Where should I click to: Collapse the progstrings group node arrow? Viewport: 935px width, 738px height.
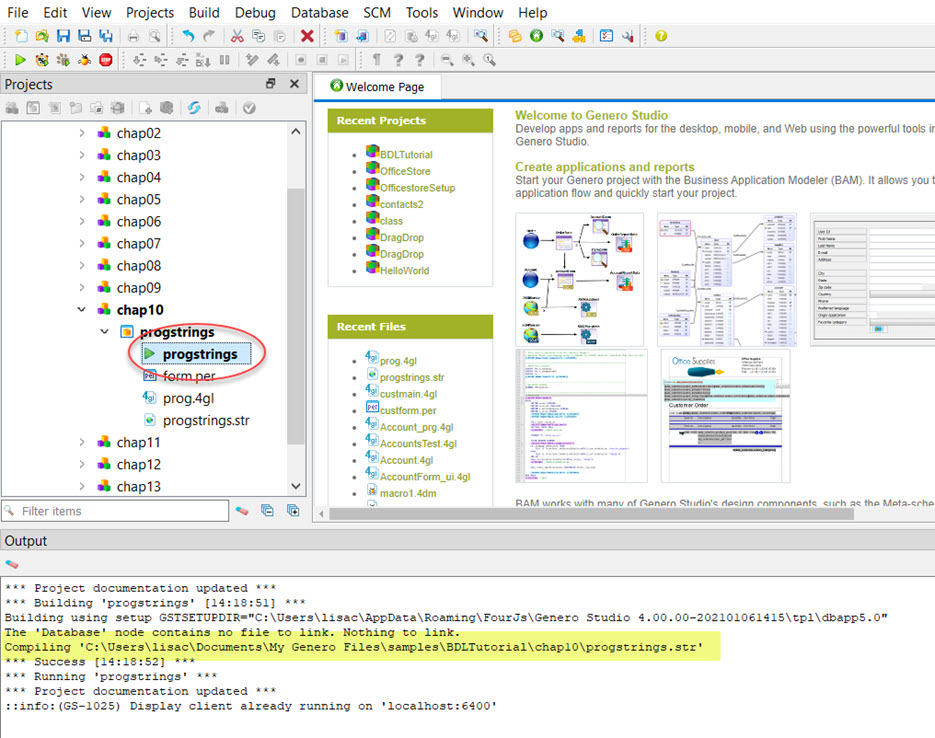pos(104,331)
